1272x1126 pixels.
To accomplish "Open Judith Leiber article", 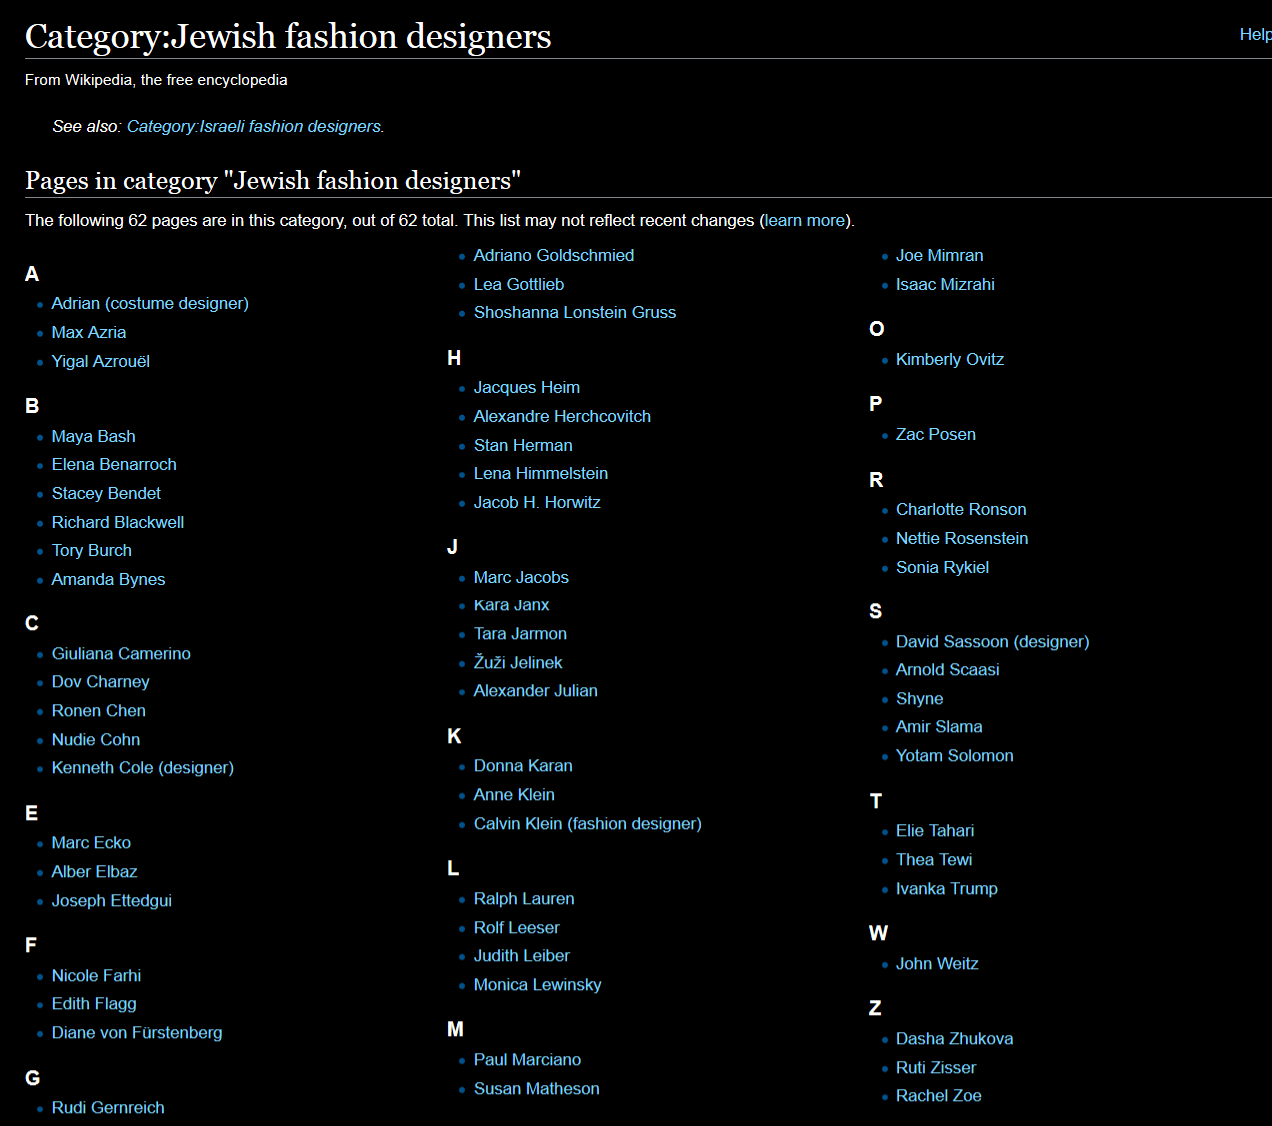I will point(522,955).
